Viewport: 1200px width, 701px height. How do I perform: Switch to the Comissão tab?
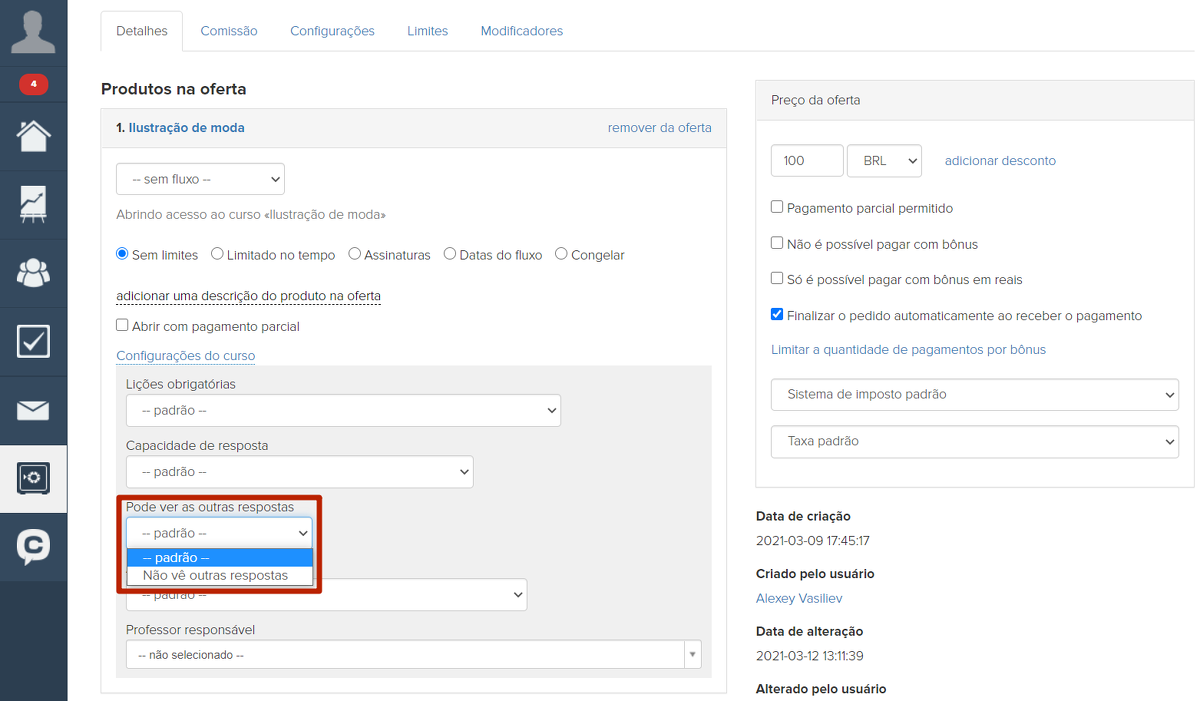point(229,31)
